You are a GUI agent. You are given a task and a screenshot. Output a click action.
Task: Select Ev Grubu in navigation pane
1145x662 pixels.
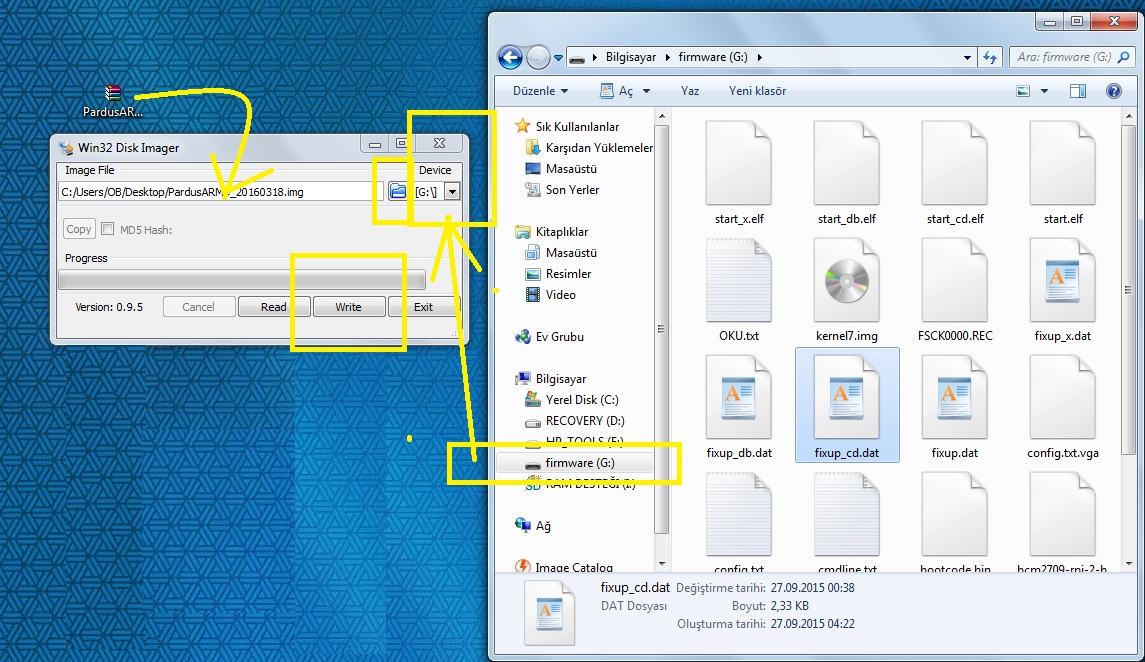550,336
